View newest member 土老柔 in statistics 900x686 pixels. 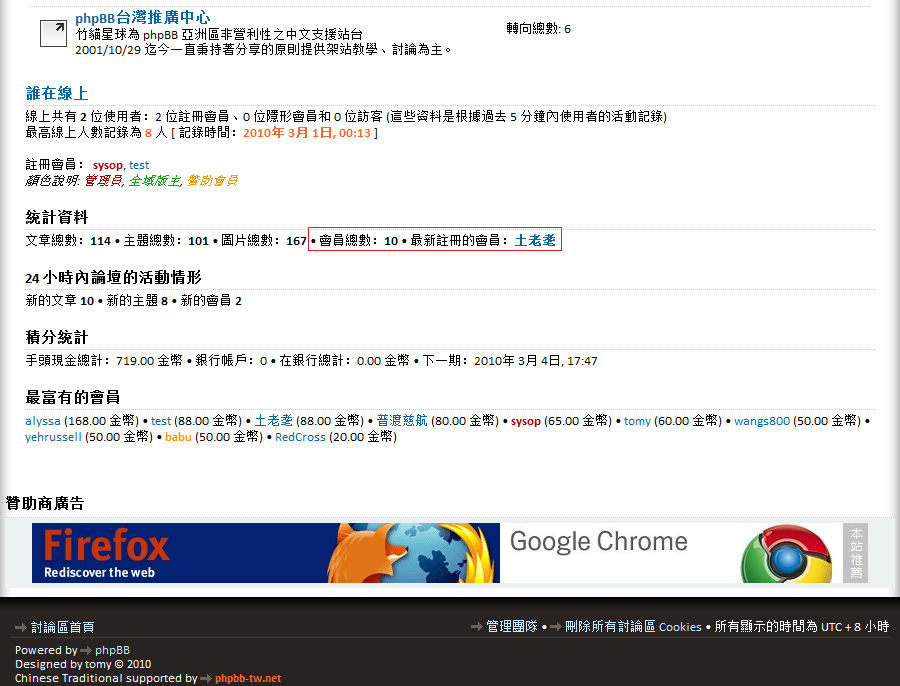click(x=535, y=241)
